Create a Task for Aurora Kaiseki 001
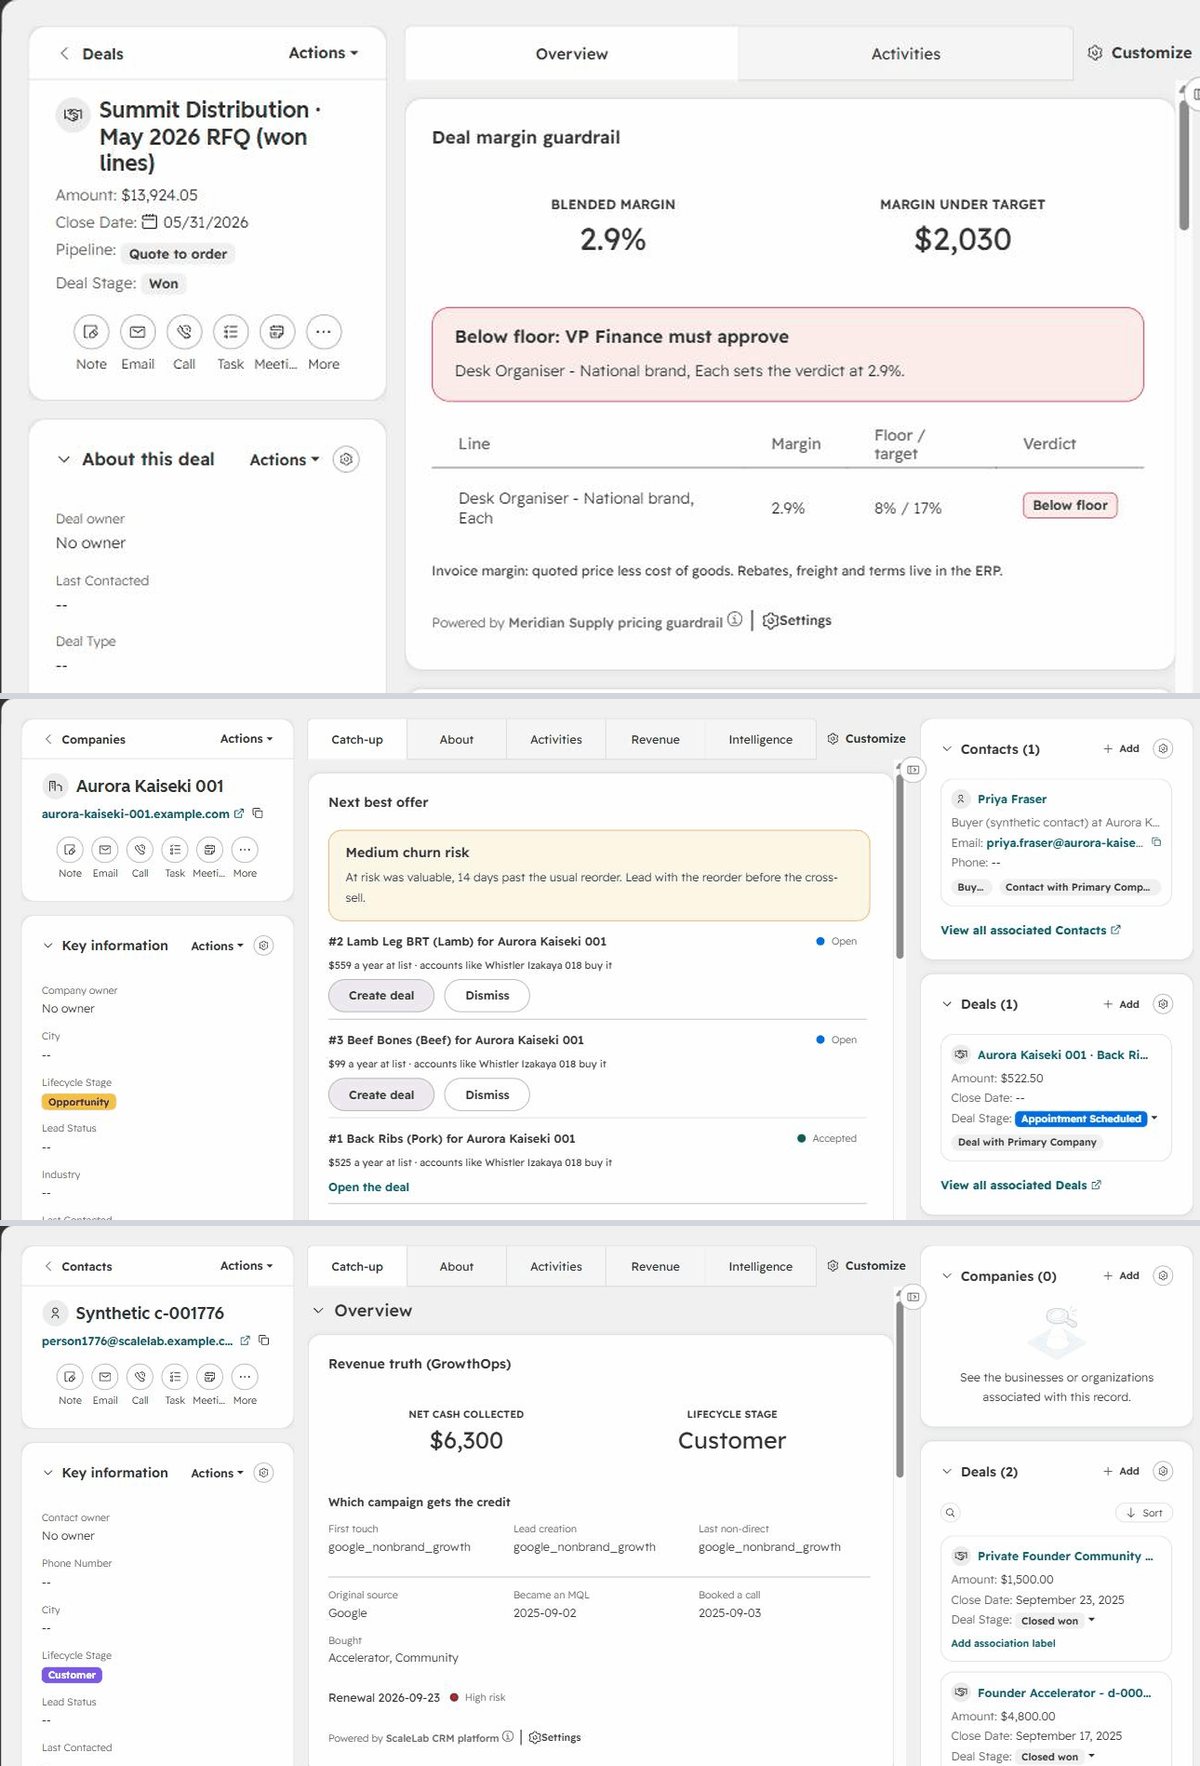The height and width of the screenshot is (1766, 1200). click(175, 849)
